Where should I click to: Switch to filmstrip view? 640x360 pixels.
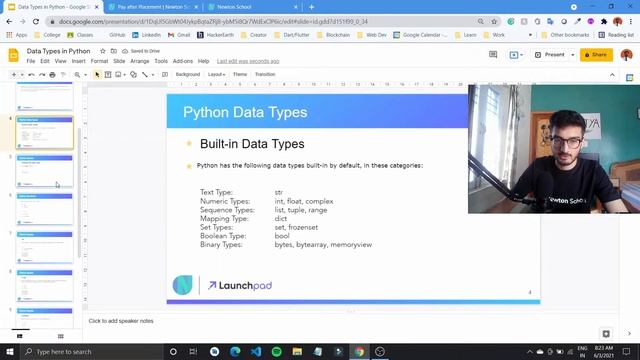[20, 336]
